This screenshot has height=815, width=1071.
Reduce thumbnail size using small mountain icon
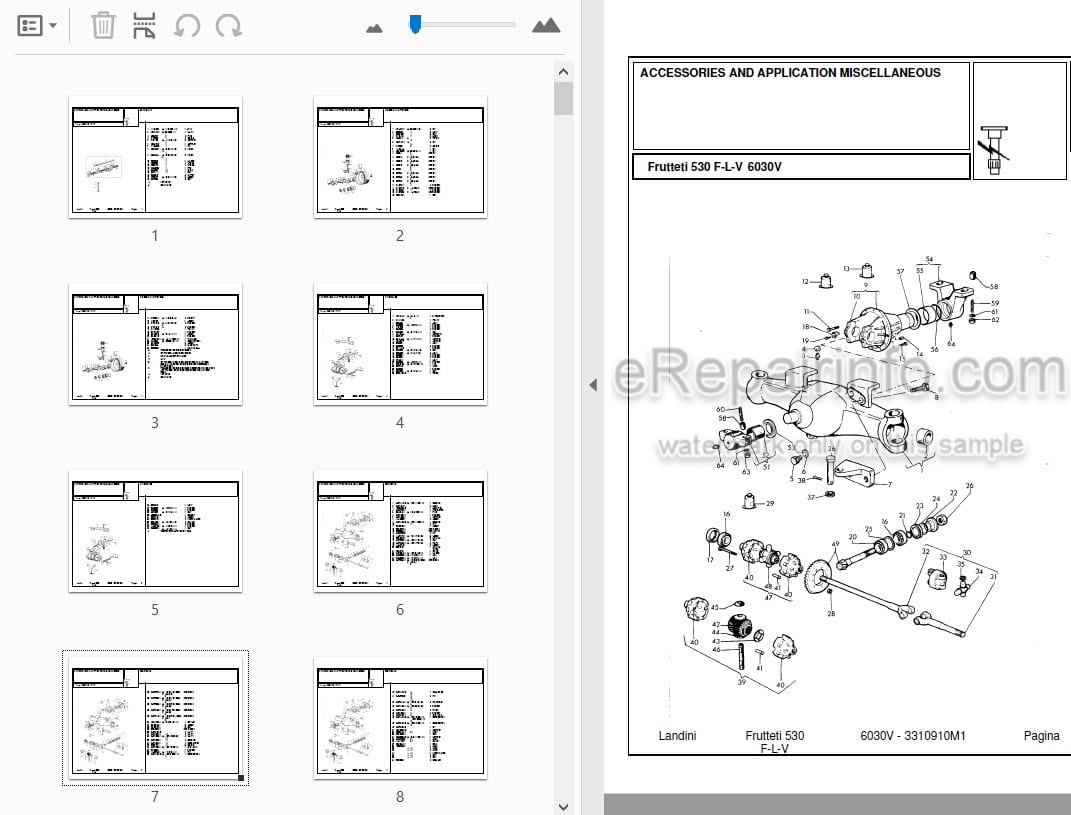(374, 28)
